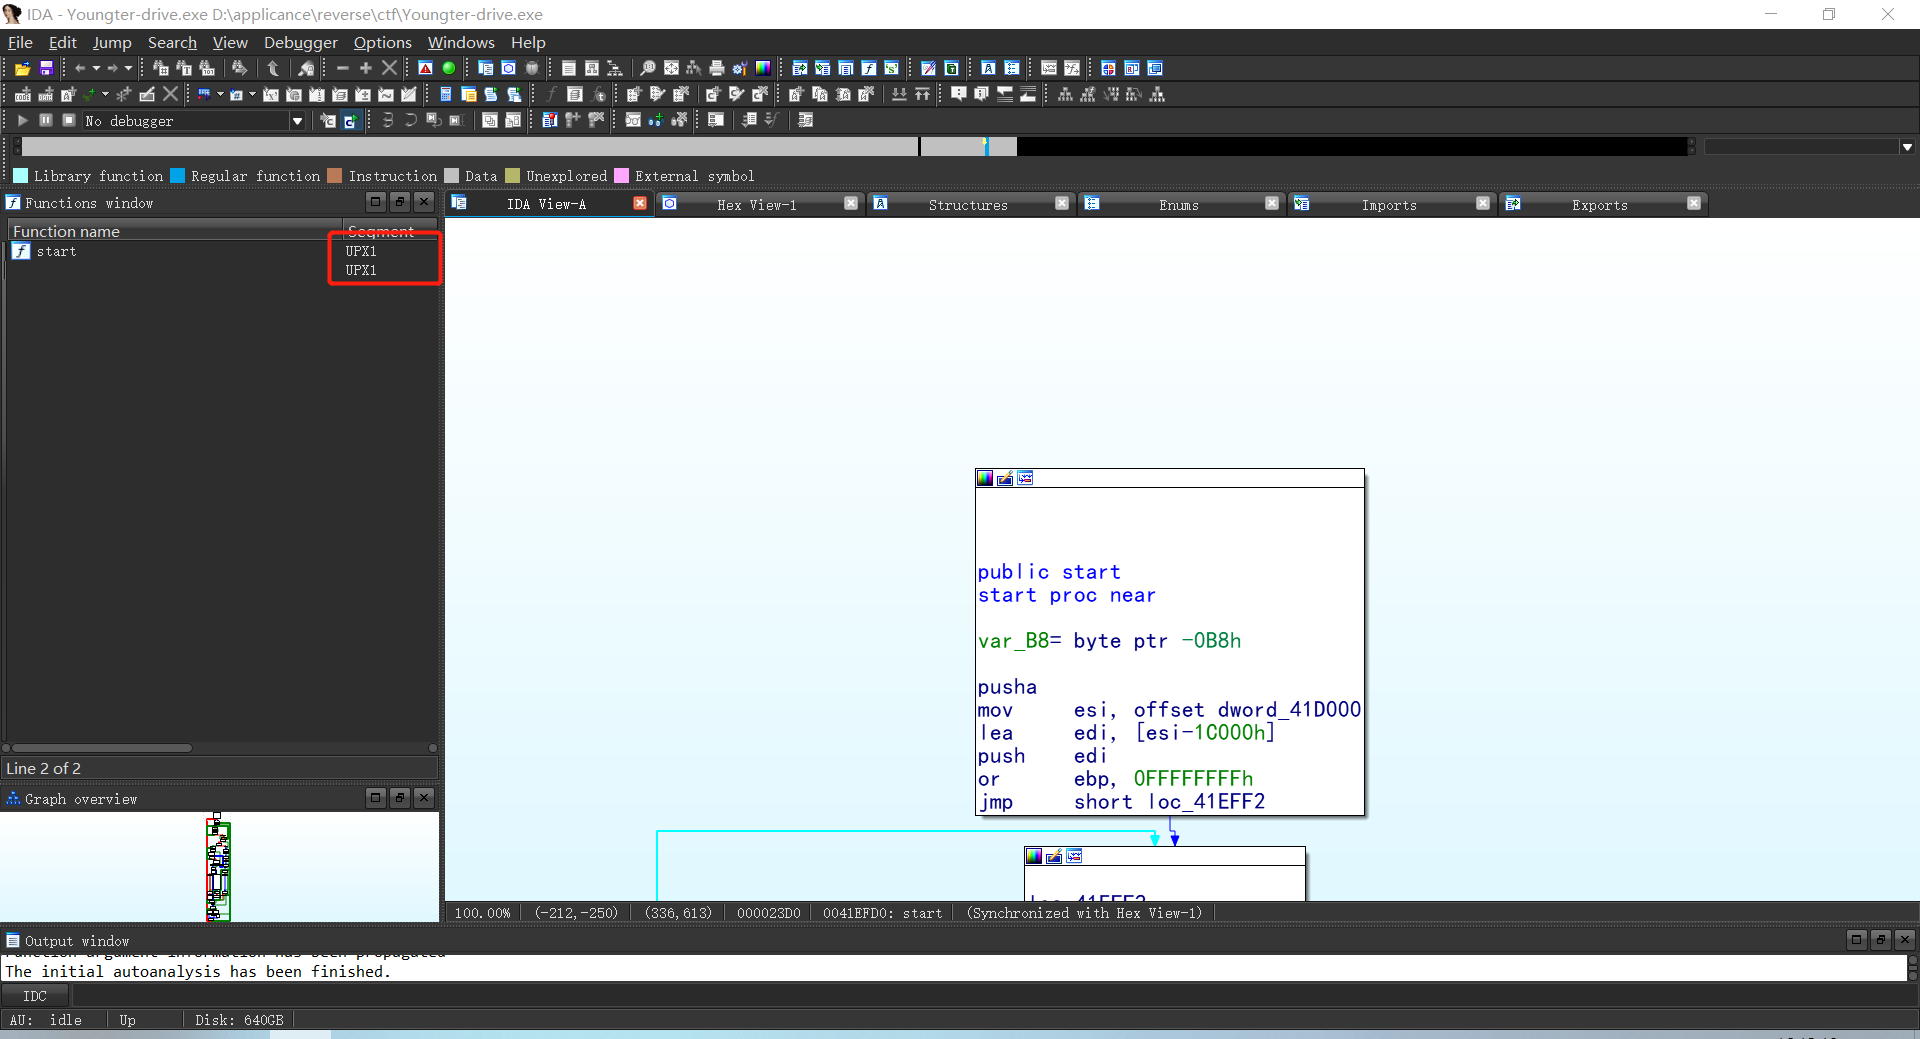Save the IDA database using the disk icon
Image resolution: width=1920 pixels, height=1039 pixels.
click(46, 67)
